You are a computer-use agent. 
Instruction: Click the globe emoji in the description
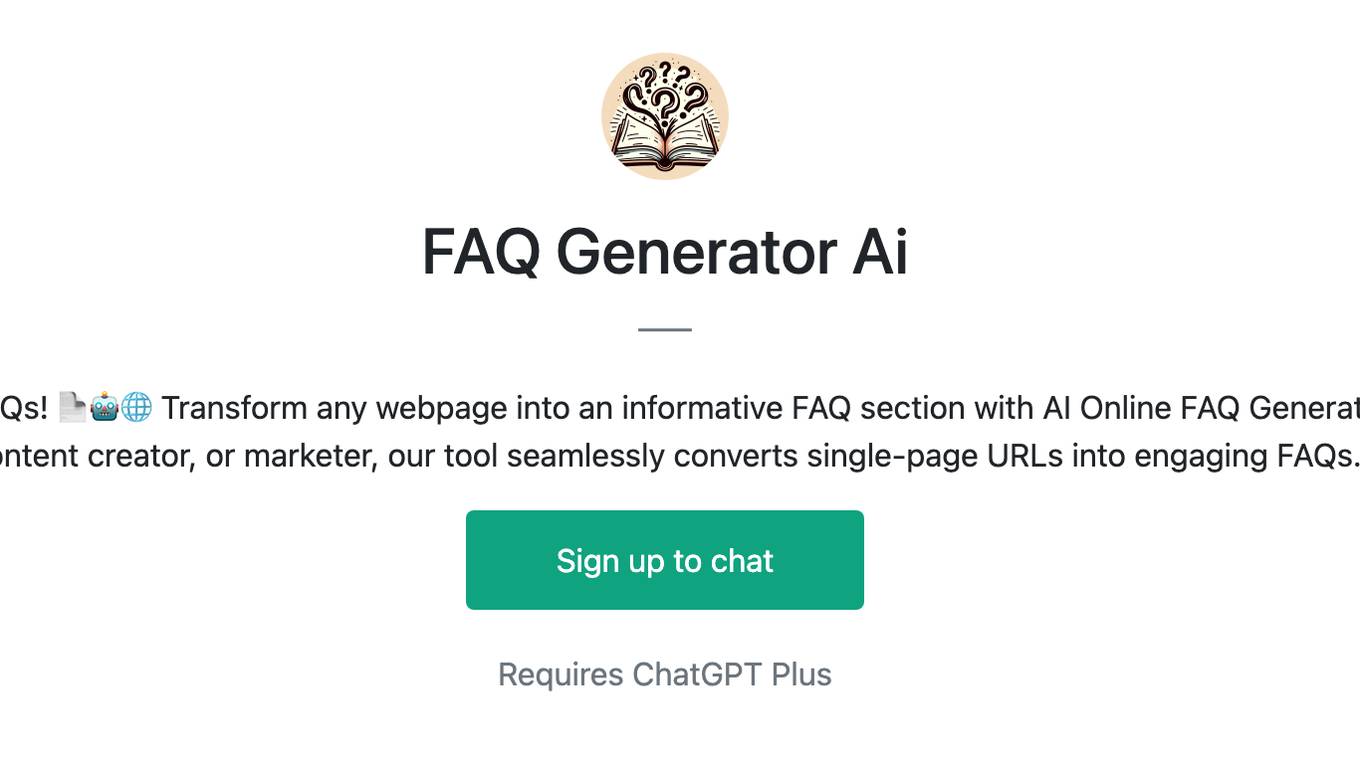[136, 407]
